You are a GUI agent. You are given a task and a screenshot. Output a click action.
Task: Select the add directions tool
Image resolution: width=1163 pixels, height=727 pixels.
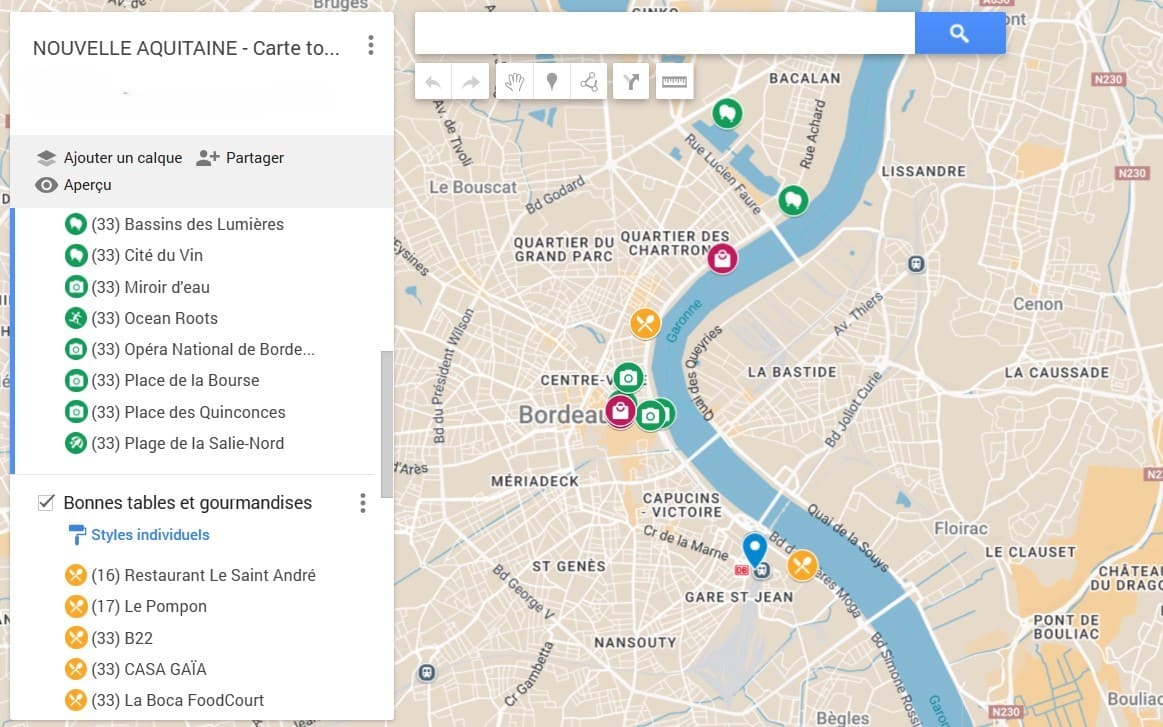[x=631, y=82]
